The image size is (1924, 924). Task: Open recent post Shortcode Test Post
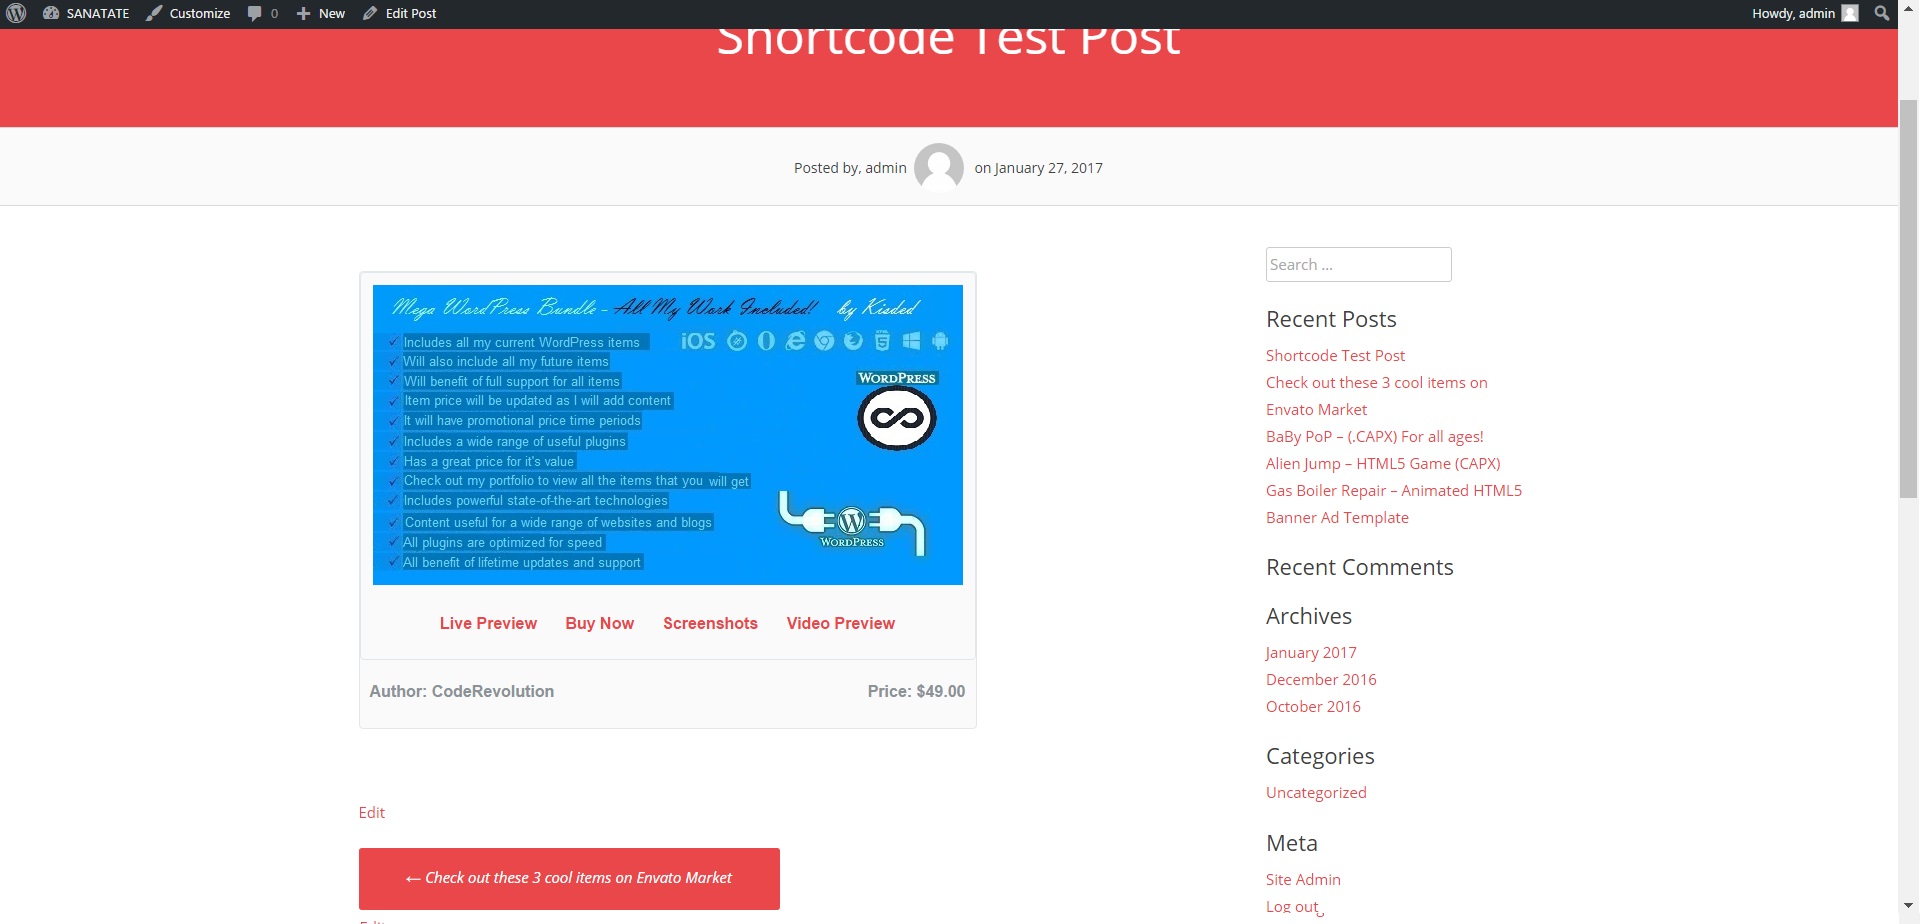pyautogui.click(x=1335, y=355)
